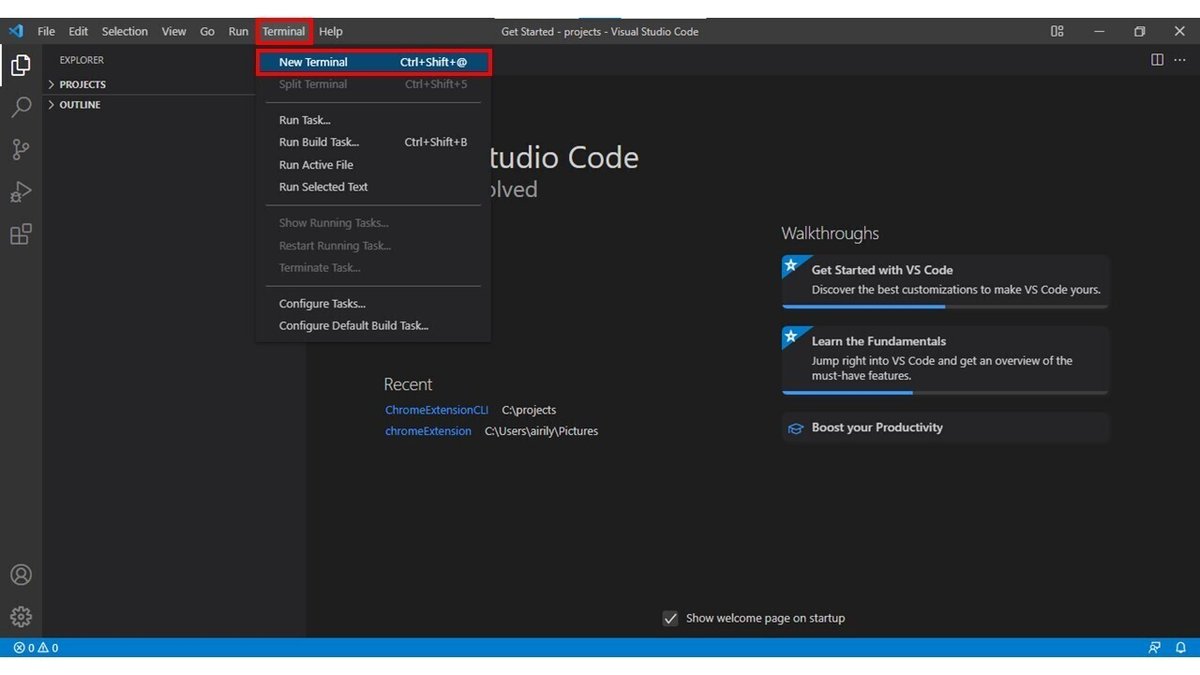The image size is (1200, 675).
Task: Expand the PROJECTS folder section
Action: 150,84
